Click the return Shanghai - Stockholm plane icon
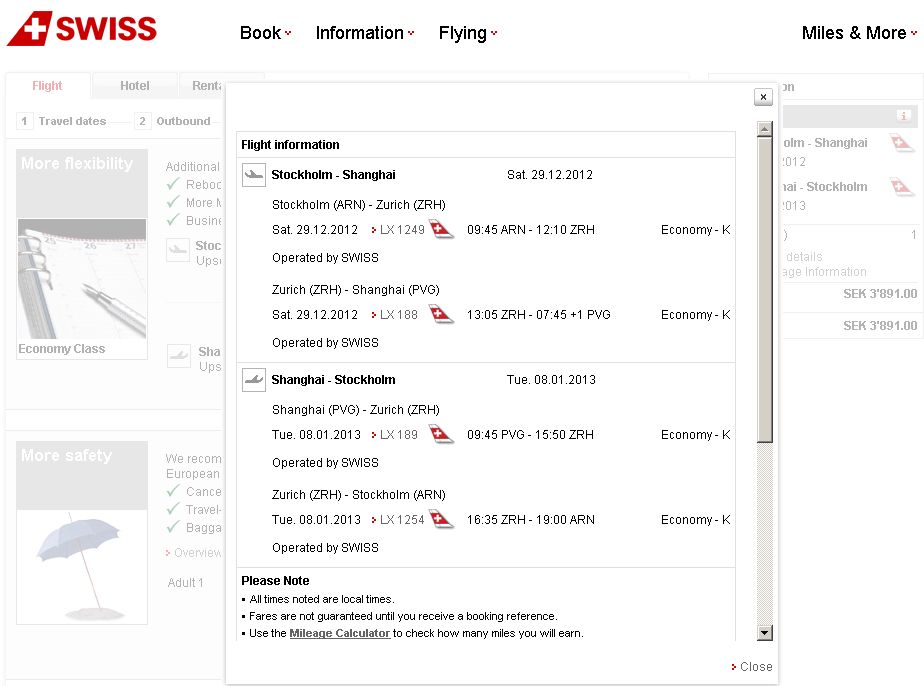The image size is (924, 686). (x=254, y=380)
